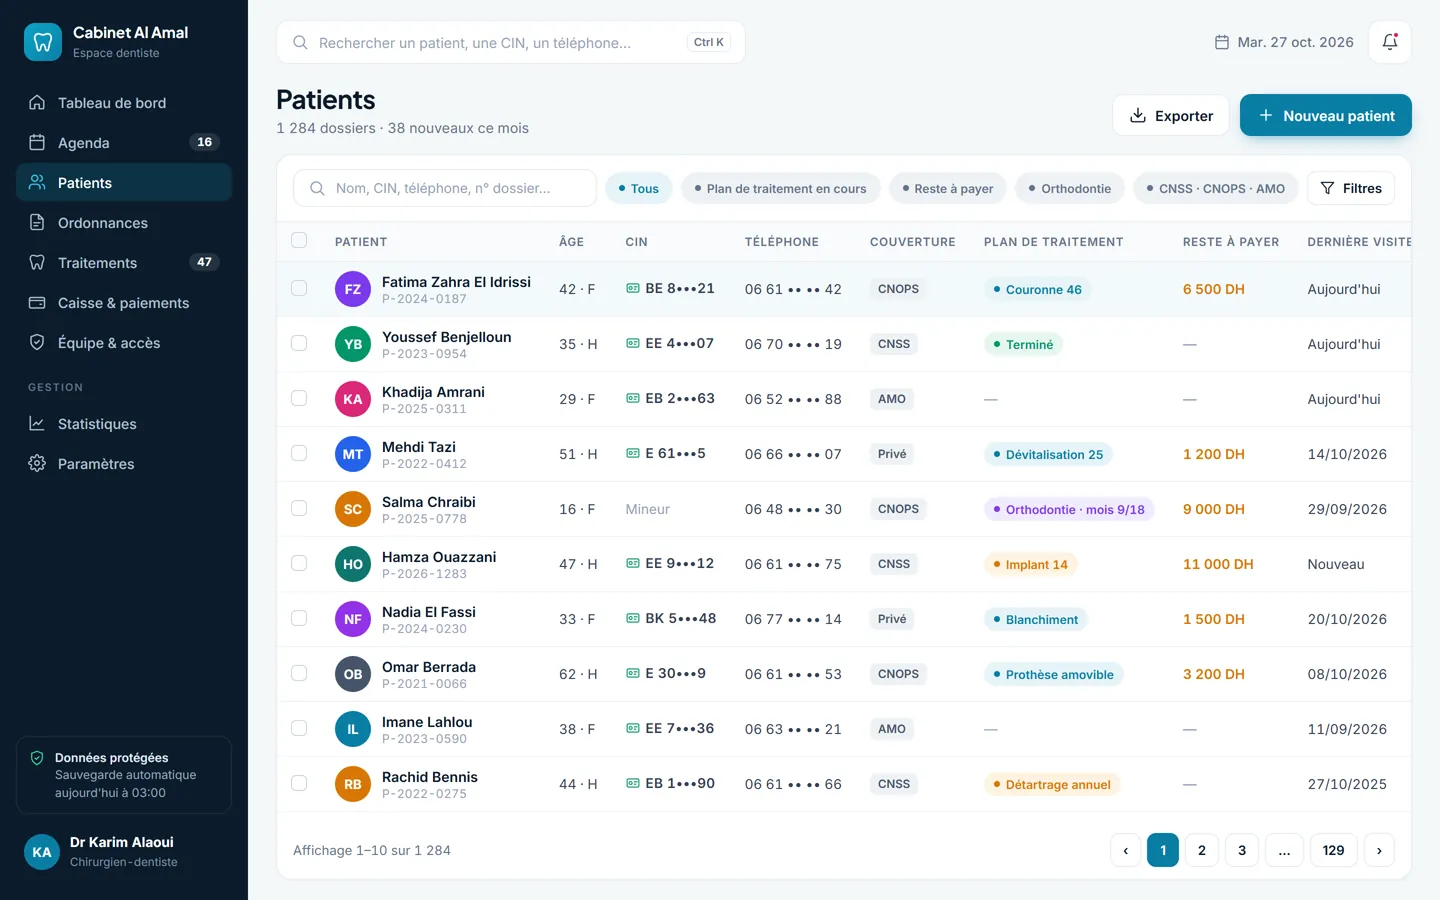Click the Nom, CIN, téléphone filter field

(445, 188)
